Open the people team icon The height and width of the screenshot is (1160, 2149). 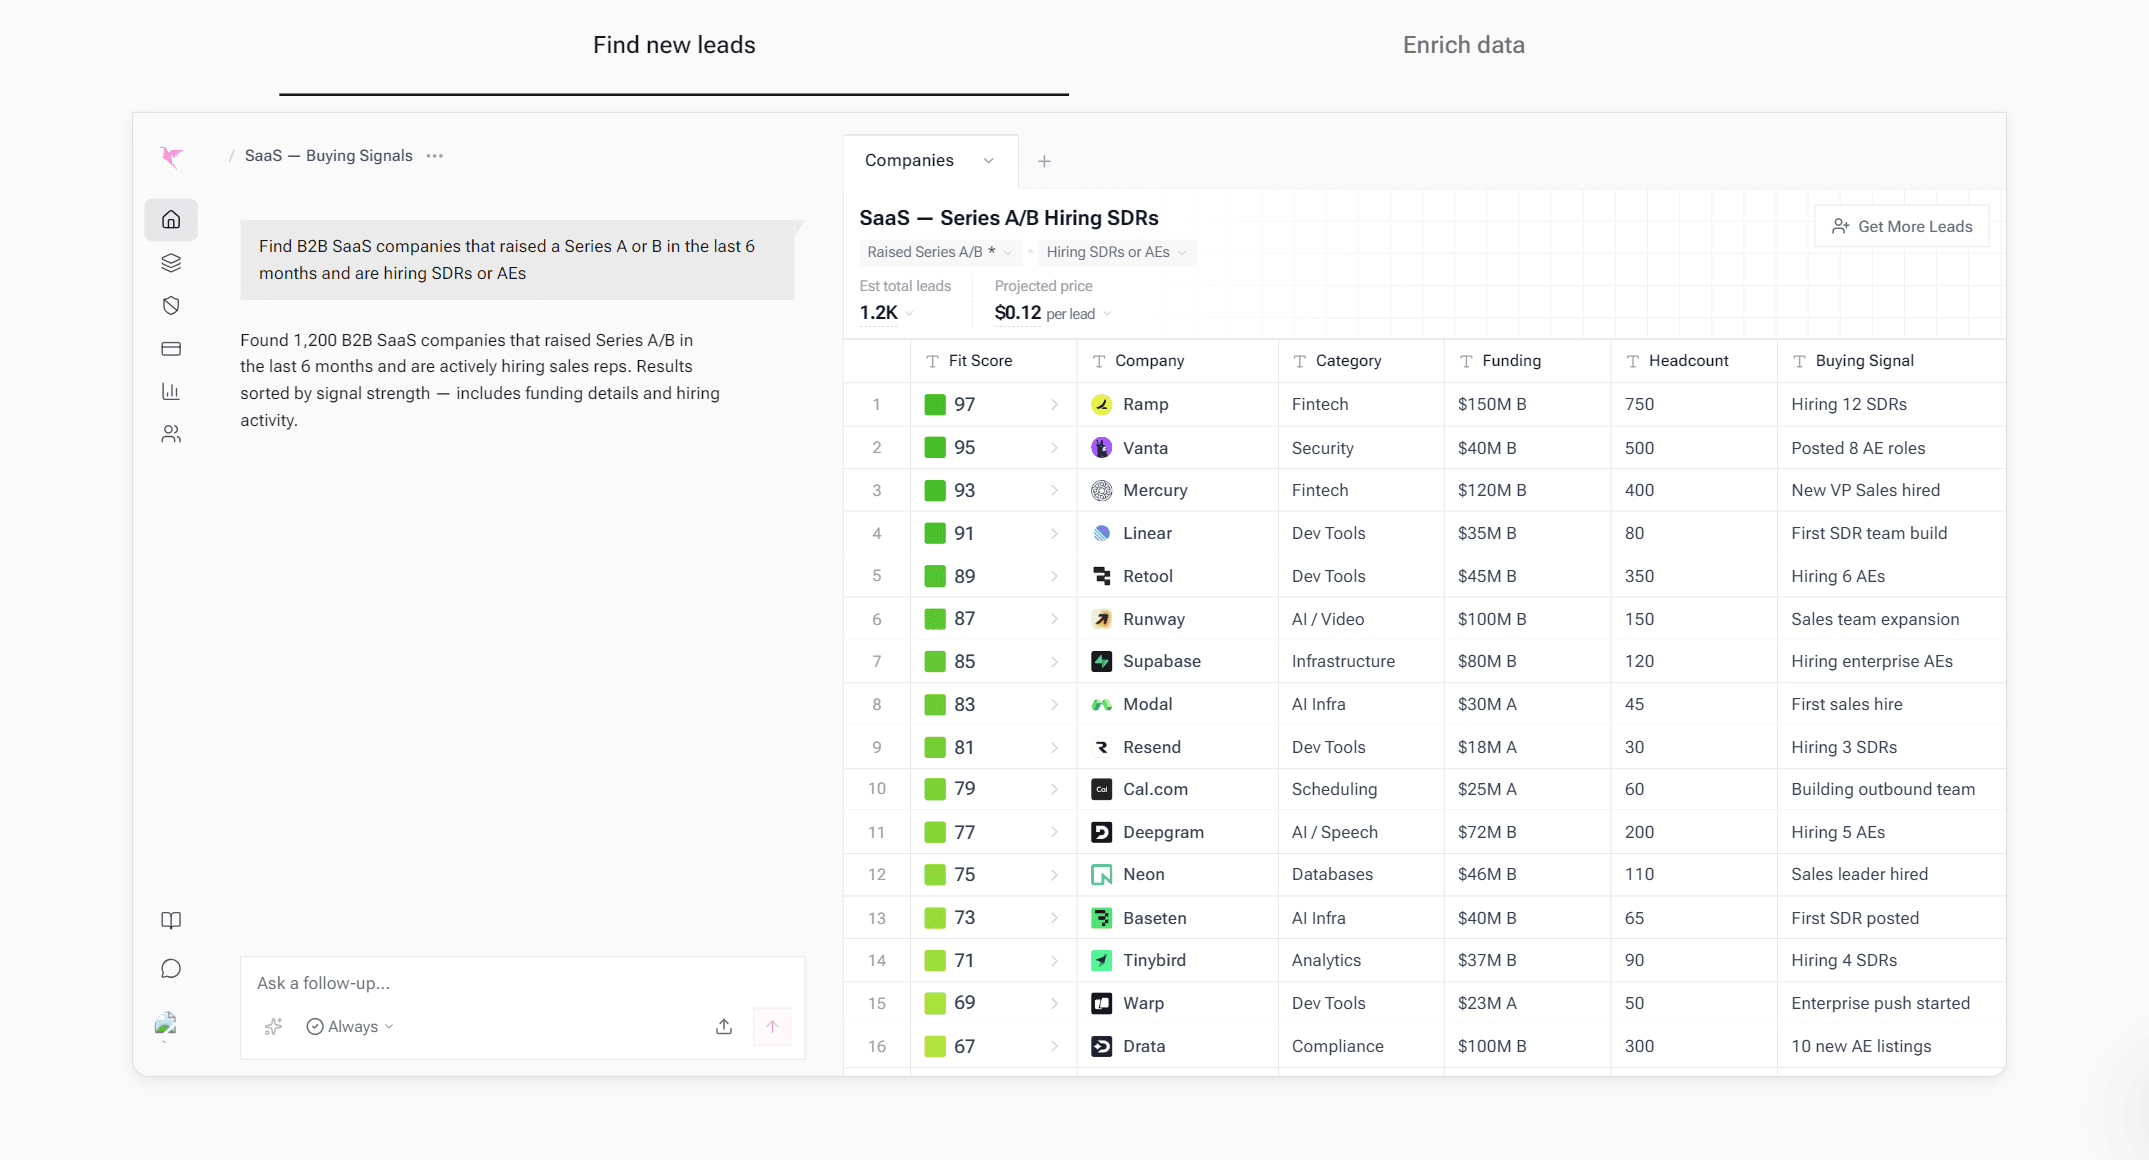click(171, 434)
